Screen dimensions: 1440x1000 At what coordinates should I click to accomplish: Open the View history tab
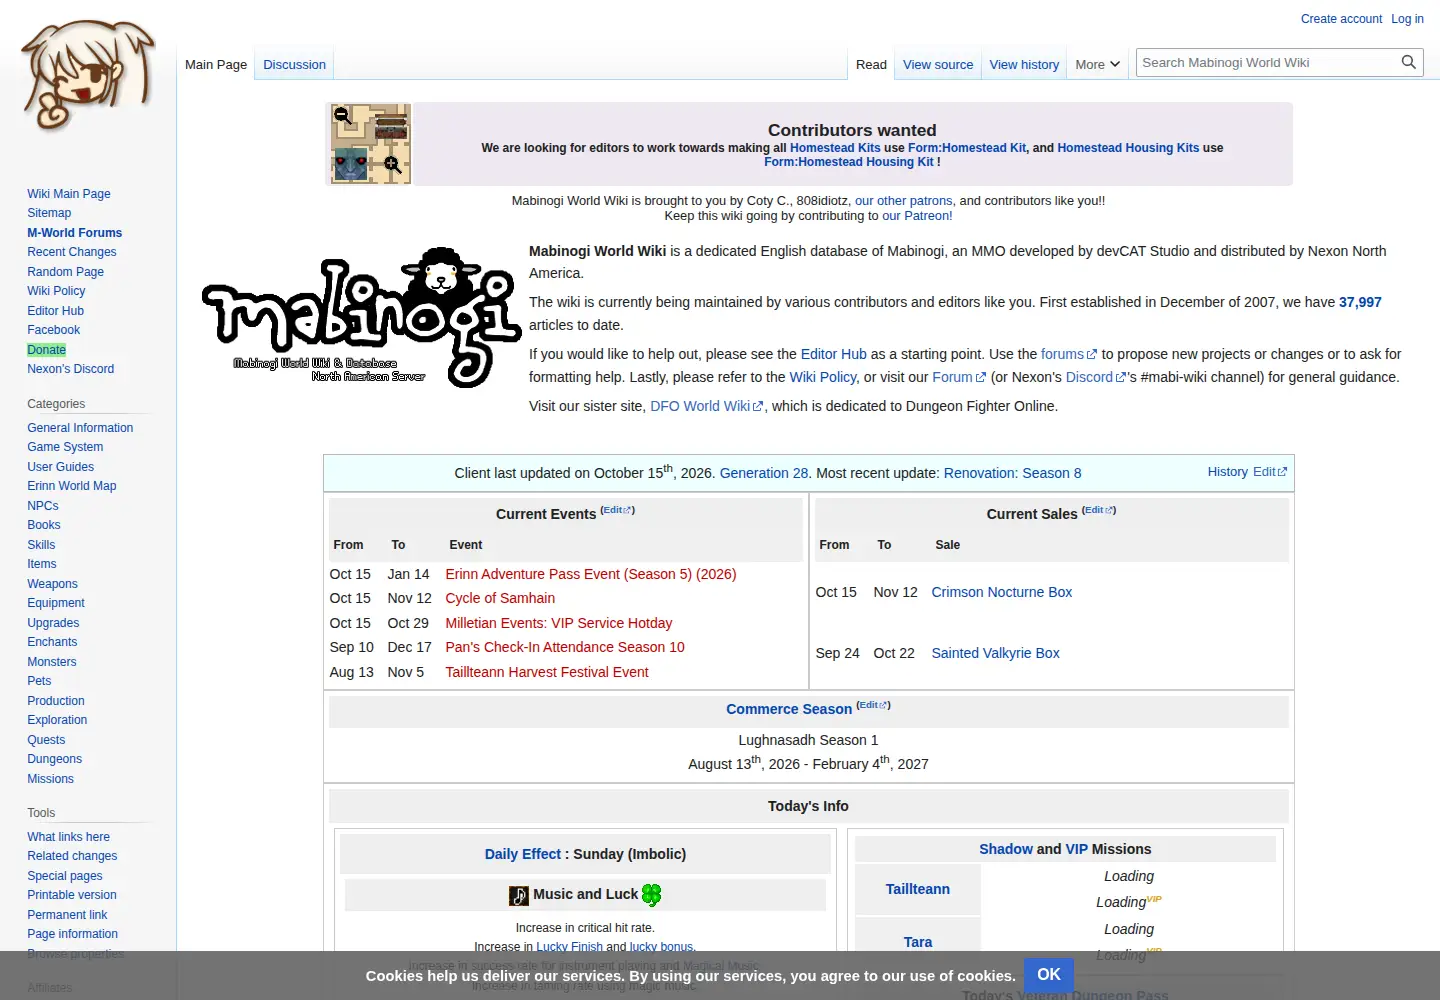1024,64
